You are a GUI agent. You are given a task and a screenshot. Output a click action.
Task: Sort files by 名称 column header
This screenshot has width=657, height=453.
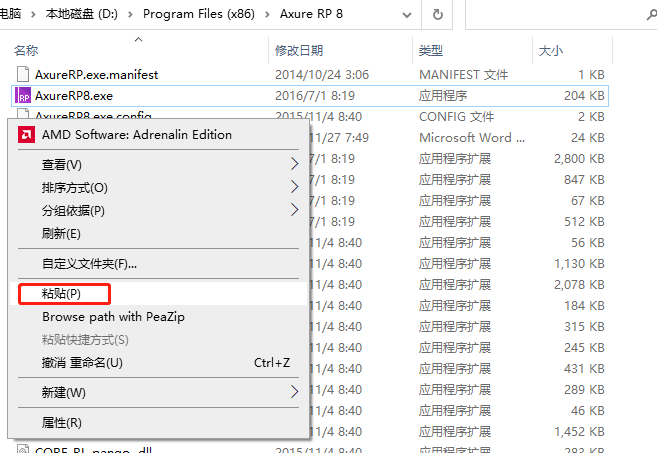tap(27, 50)
